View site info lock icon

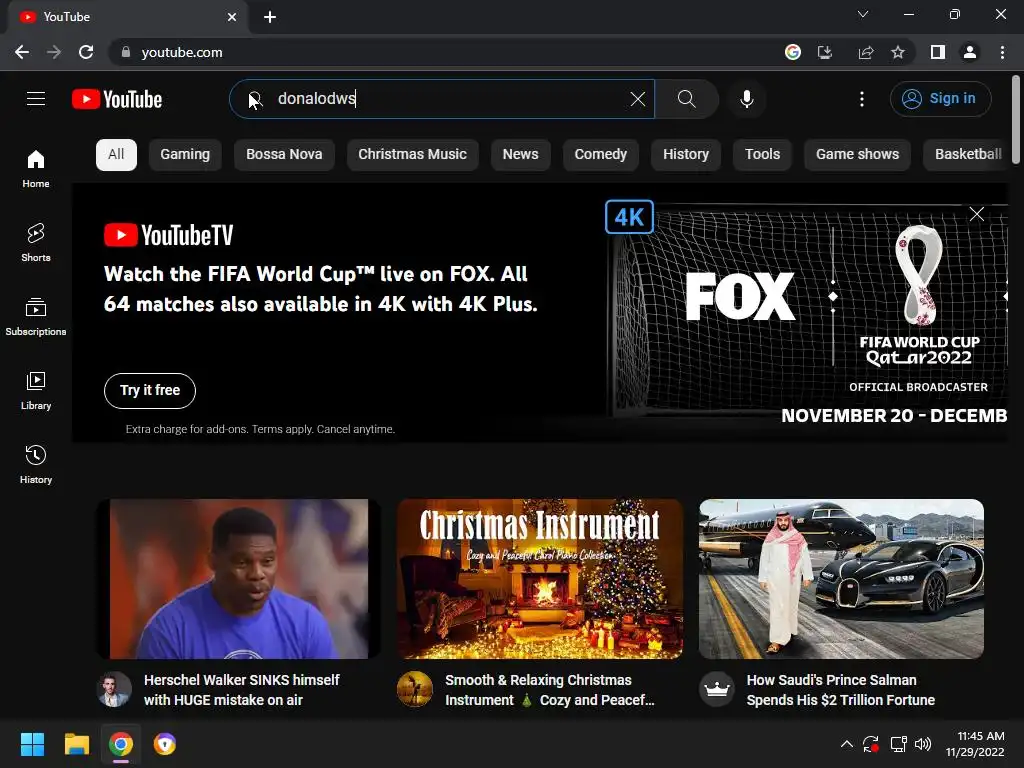126,52
